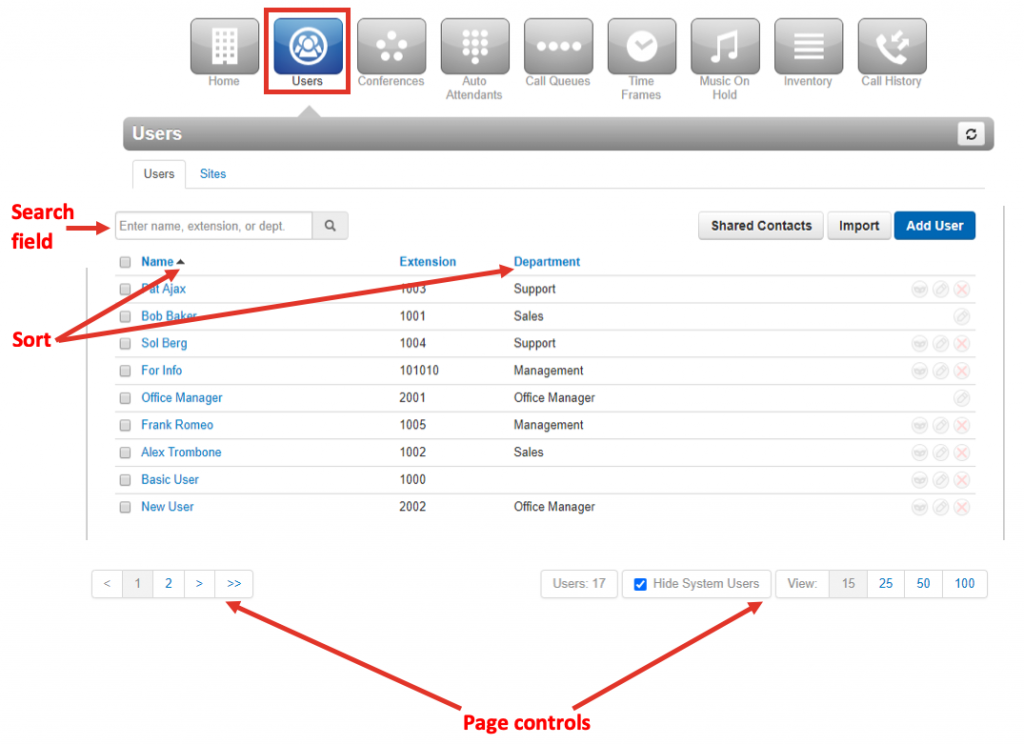Click the Add User button
The image size is (1024, 745).
[934, 226]
